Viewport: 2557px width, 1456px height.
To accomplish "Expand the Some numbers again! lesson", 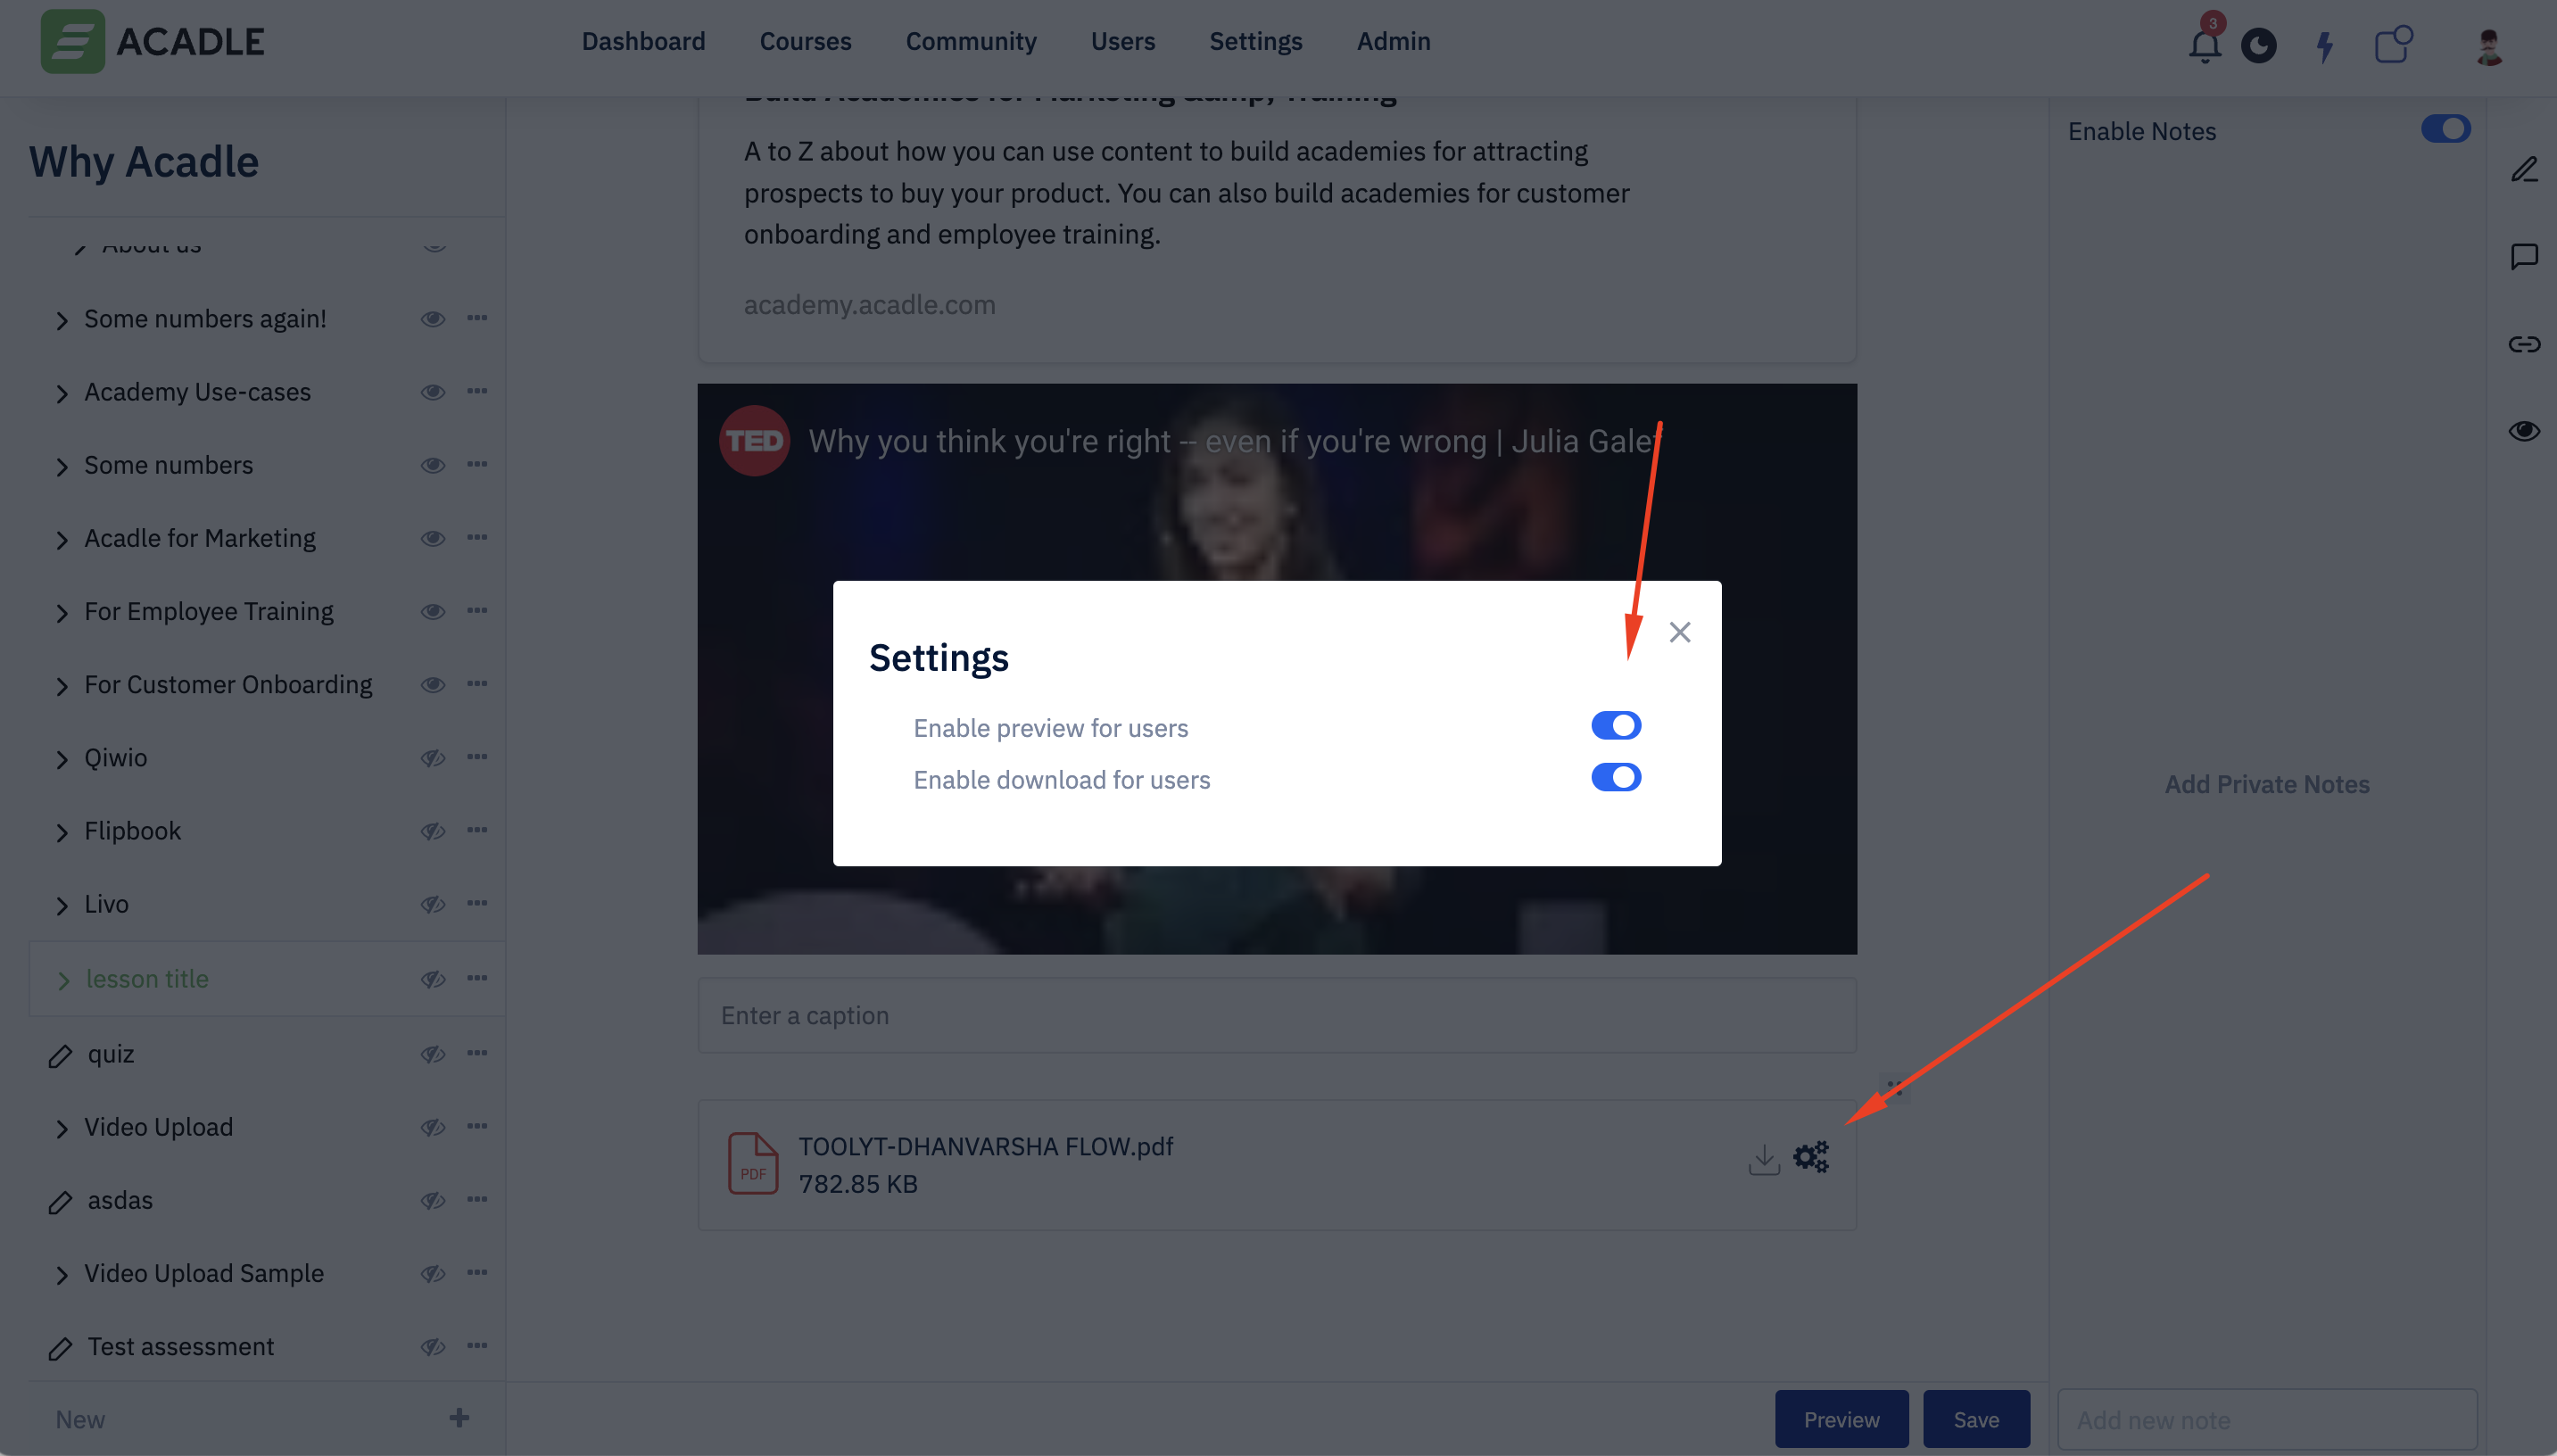I will pos(62,321).
